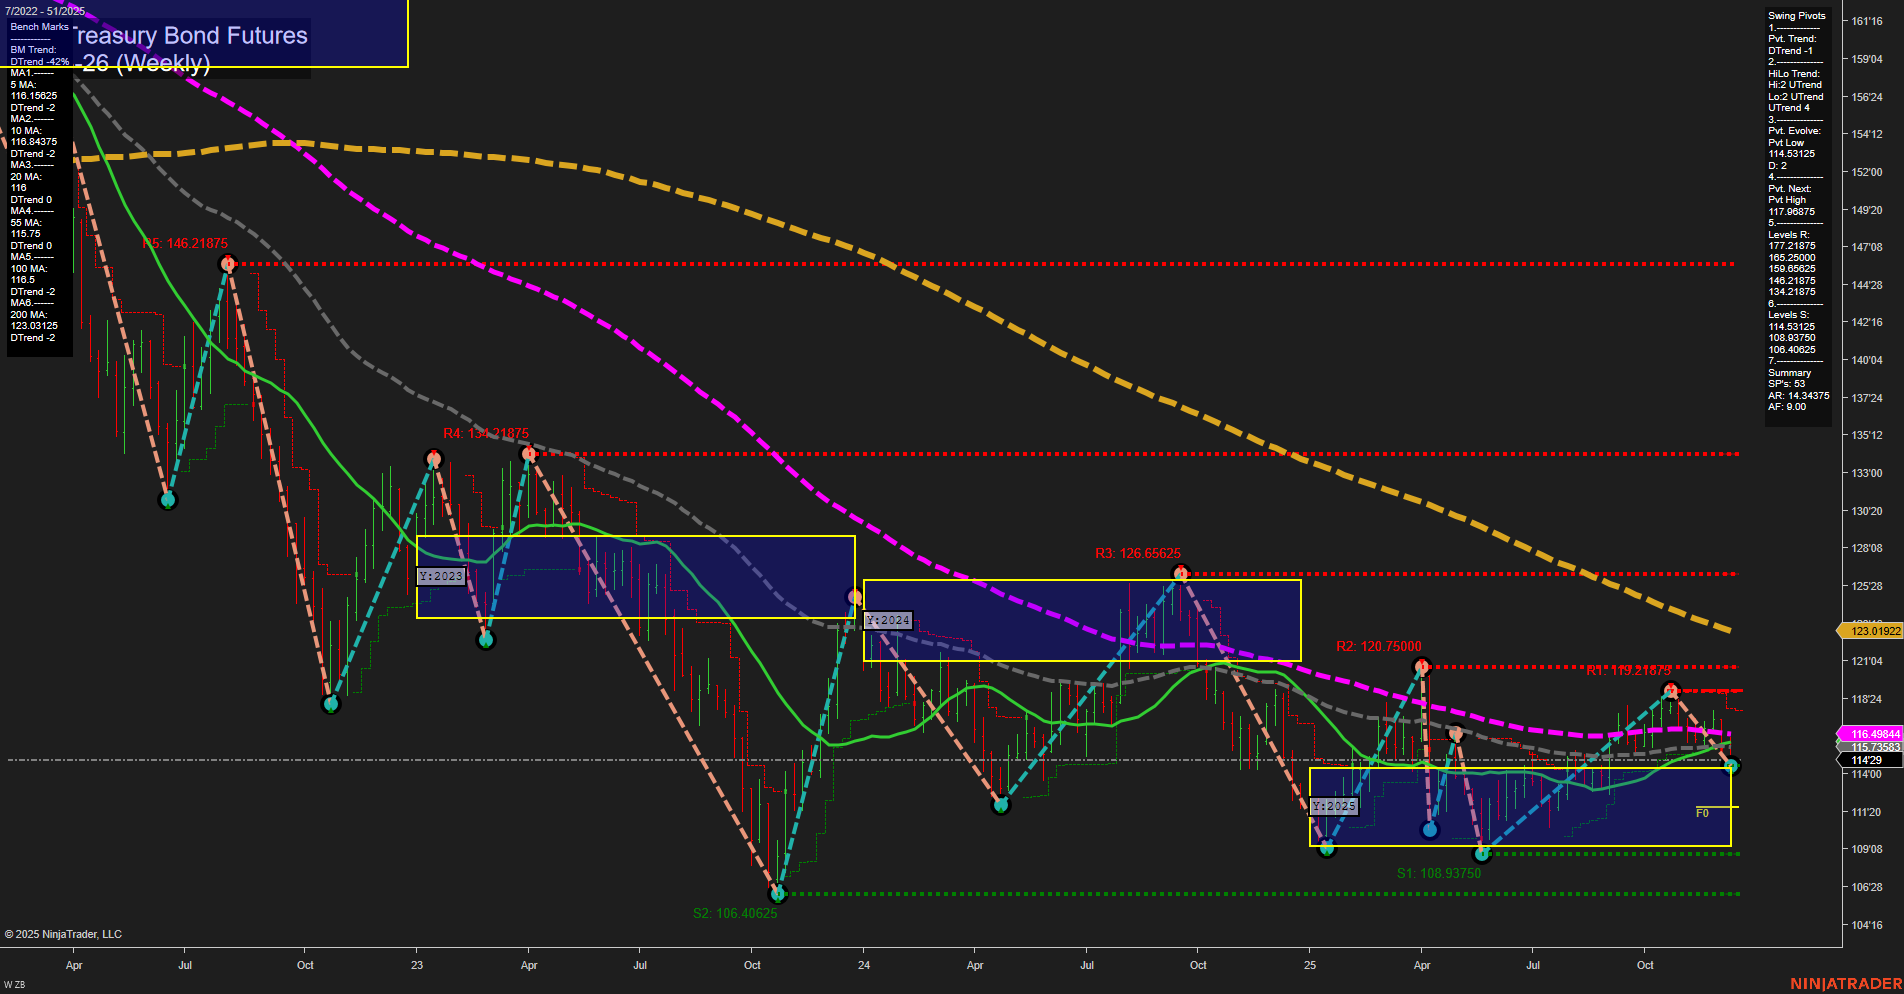
Task: Click the Y:2023 range box label
Action: click(441, 575)
